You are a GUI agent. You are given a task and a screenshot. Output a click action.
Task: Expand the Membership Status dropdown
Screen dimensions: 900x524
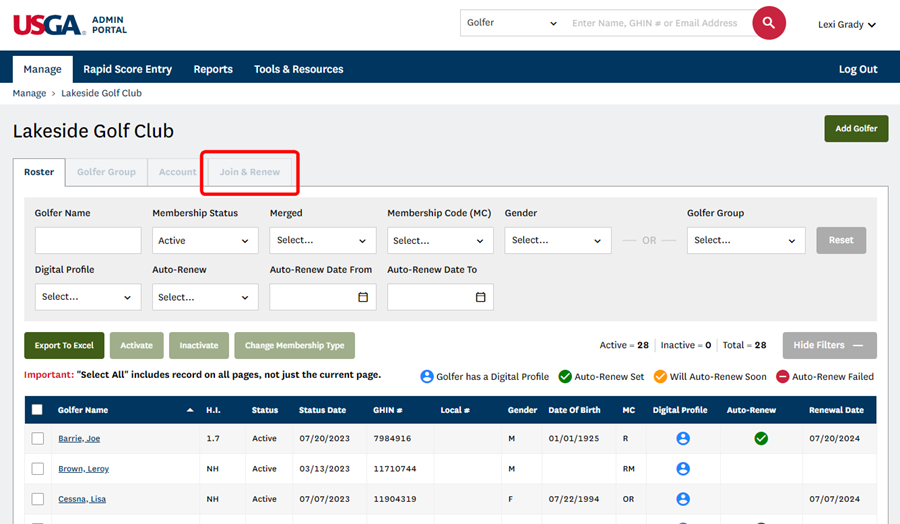[x=205, y=240]
